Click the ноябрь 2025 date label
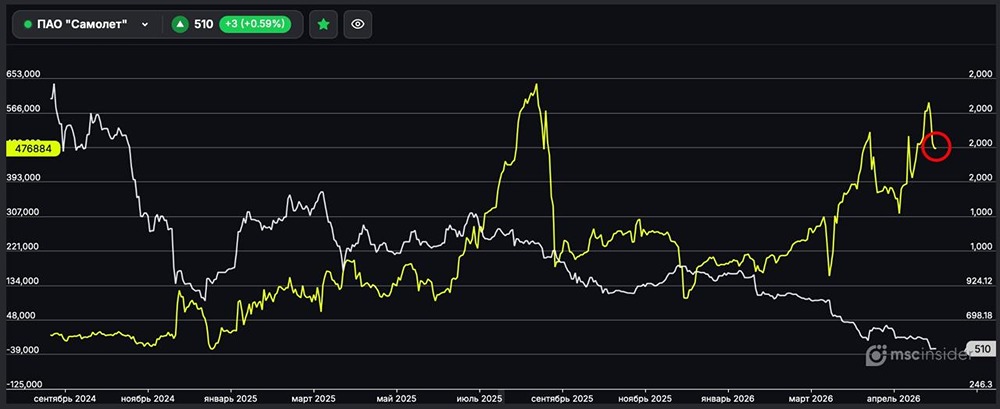This screenshot has height=409, width=1000. pyautogui.click(x=645, y=398)
